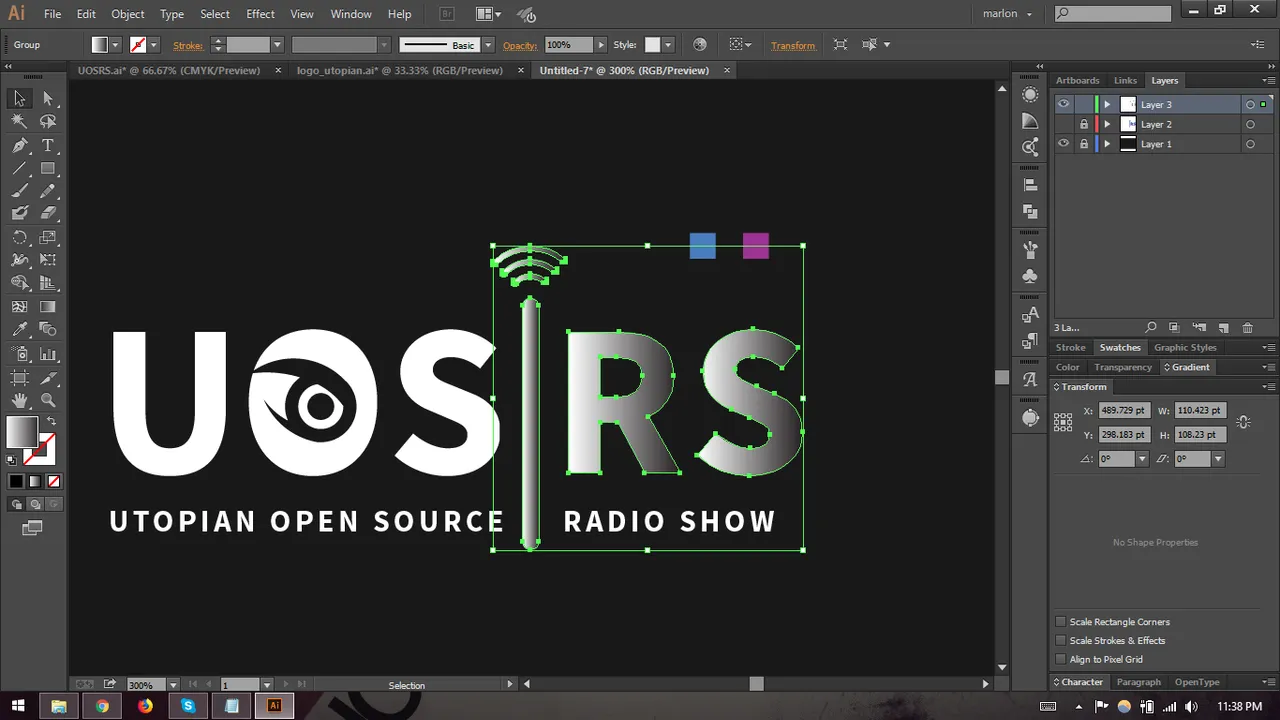
Task: Select the Direct Selection tool
Action: [48, 98]
